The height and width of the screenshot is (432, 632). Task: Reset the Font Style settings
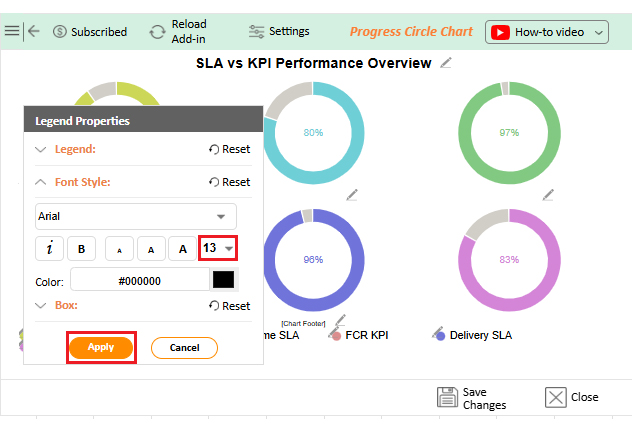pos(229,182)
